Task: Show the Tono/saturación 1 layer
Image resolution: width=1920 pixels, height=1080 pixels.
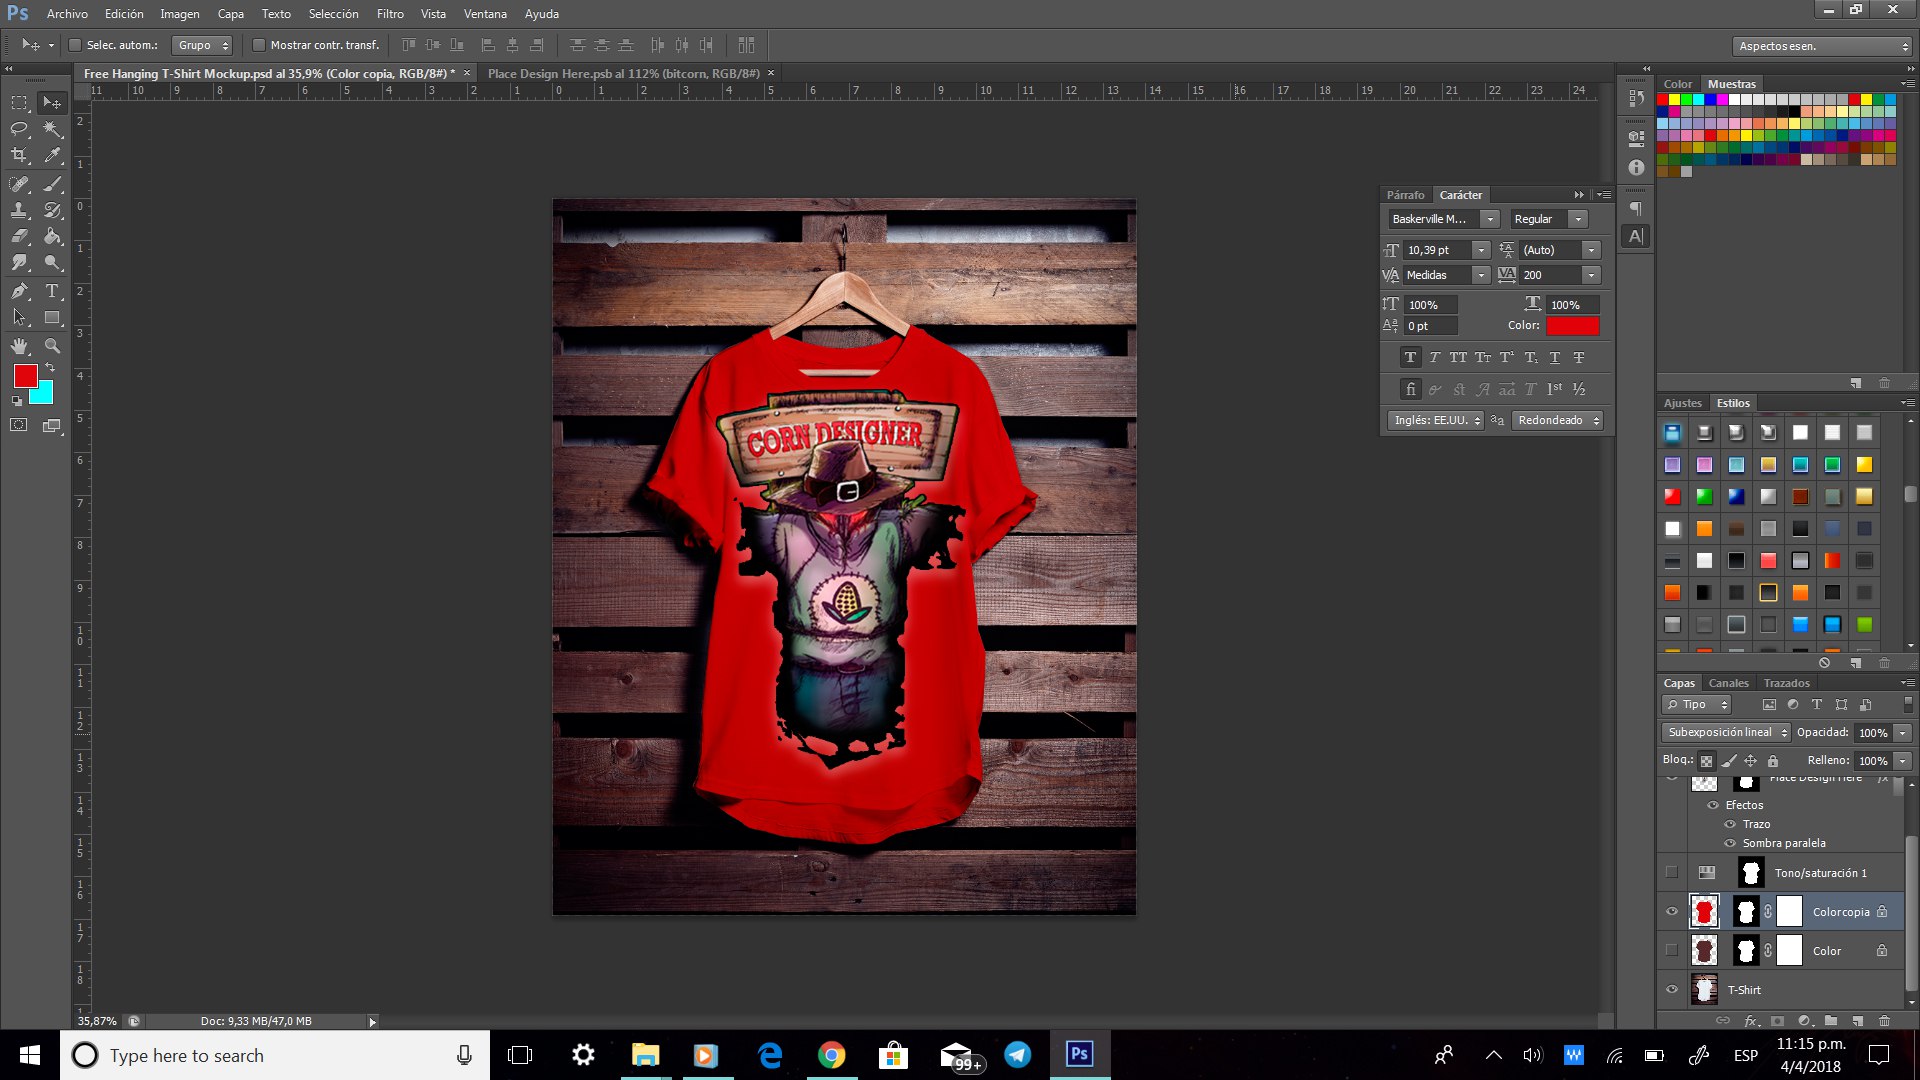Action: click(x=1671, y=872)
